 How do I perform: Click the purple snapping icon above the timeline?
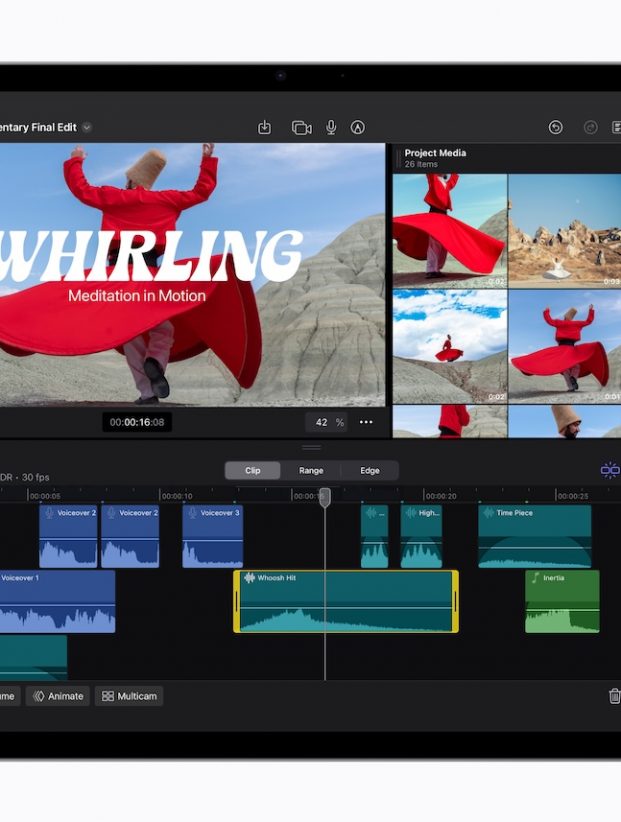click(609, 470)
